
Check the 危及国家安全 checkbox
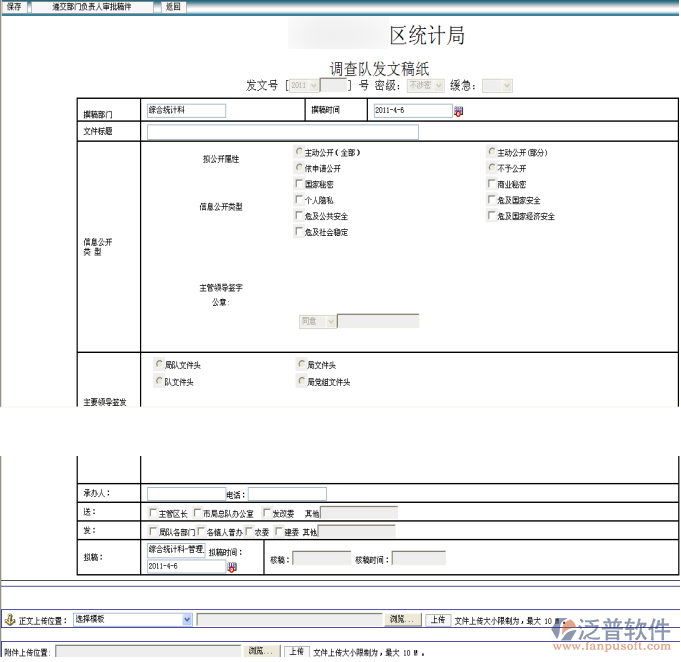tap(492, 199)
